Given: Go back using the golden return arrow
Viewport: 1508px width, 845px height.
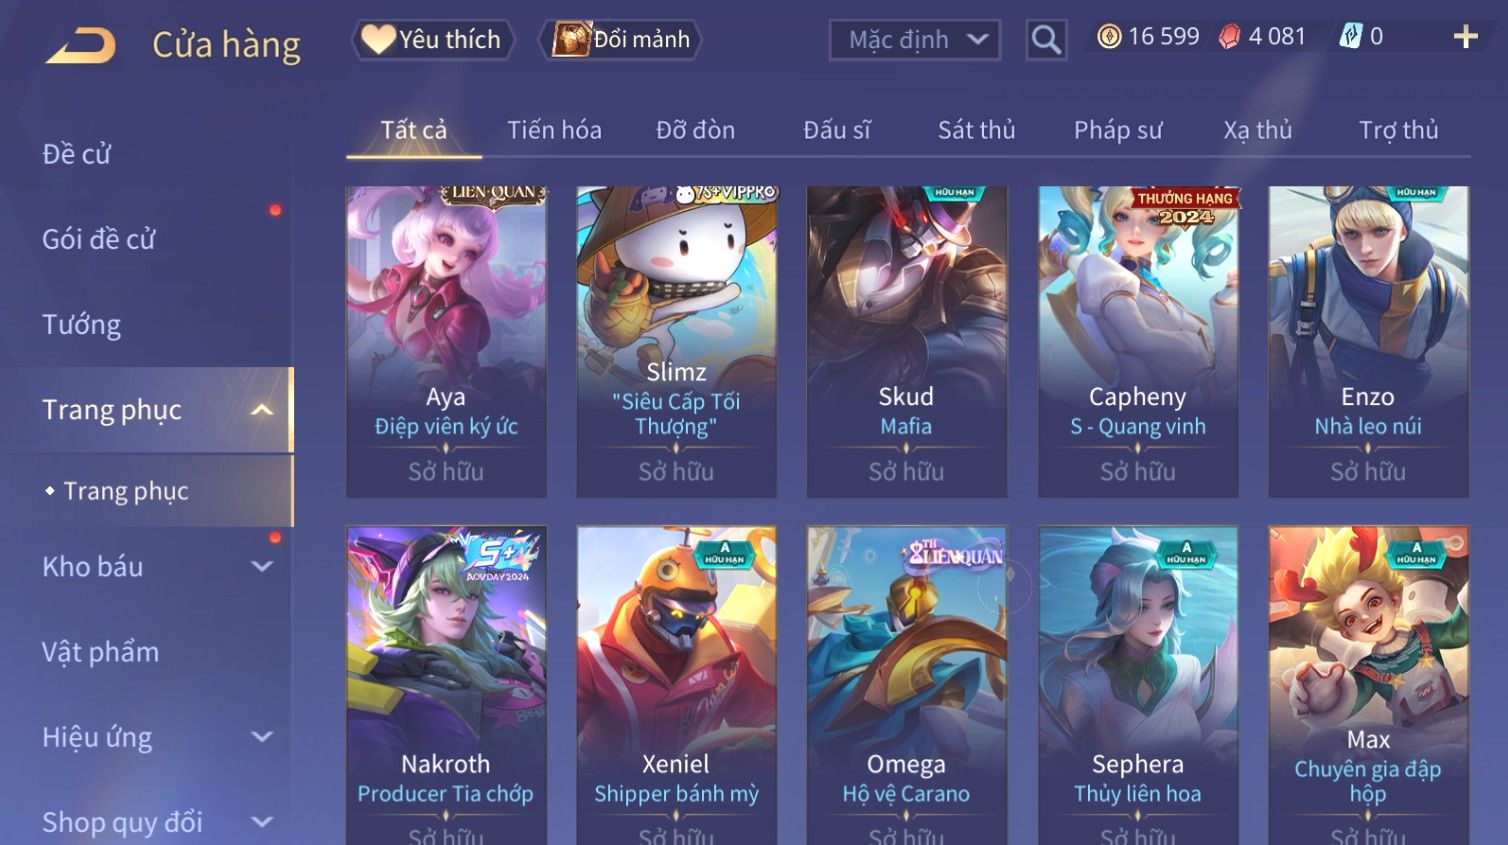Looking at the screenshot, I should point(82,45).
